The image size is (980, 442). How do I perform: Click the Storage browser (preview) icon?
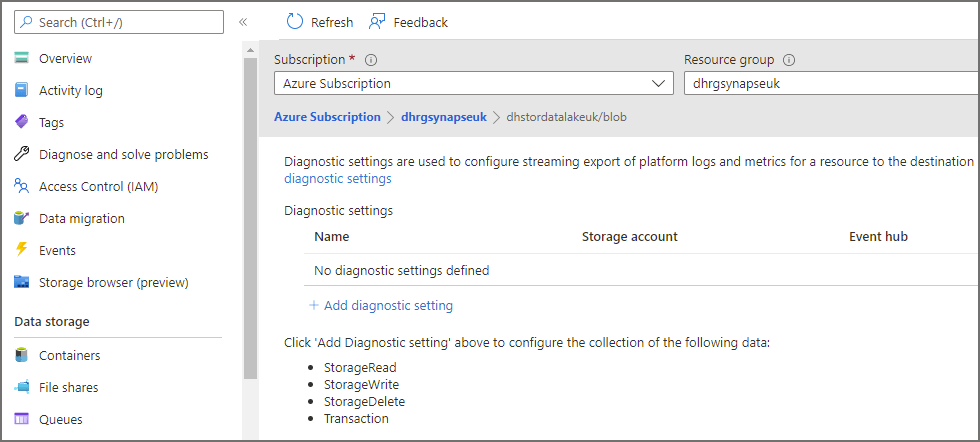click(22, 282)
